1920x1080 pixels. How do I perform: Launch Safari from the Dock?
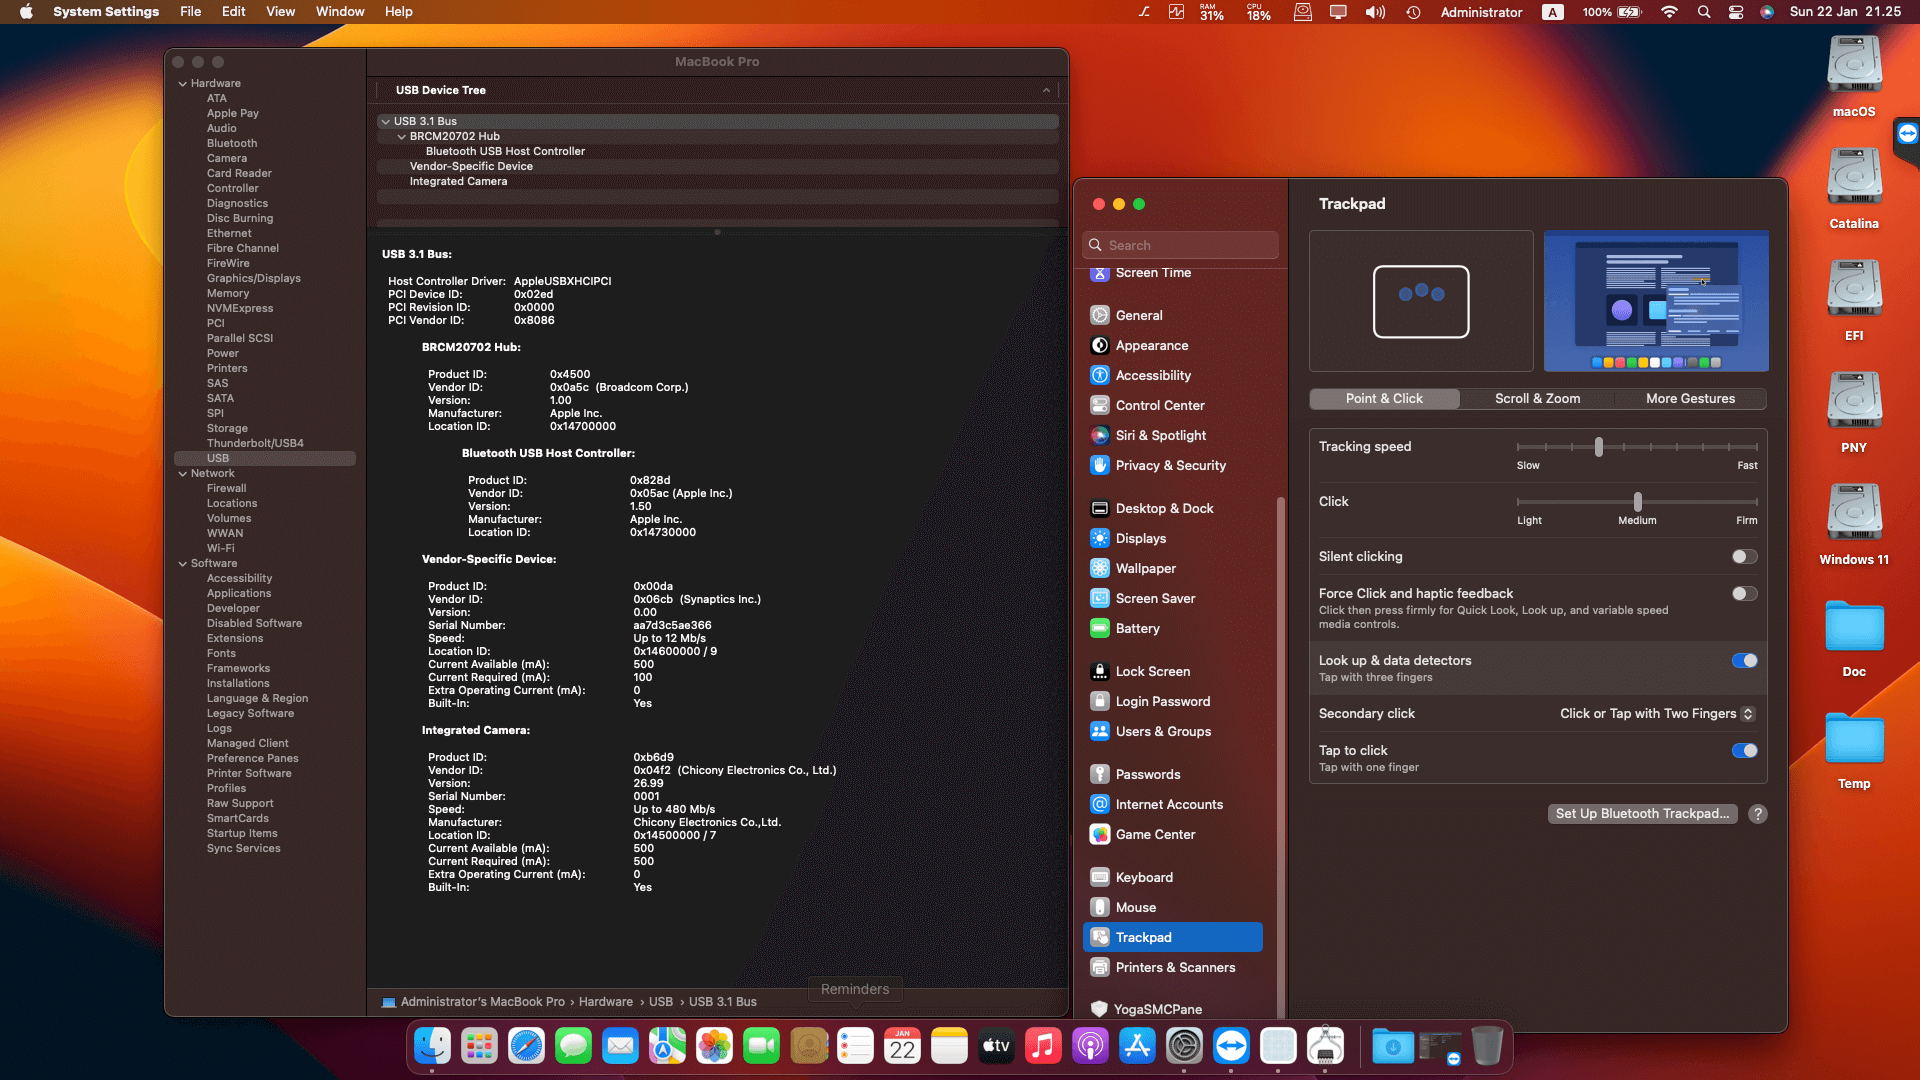click(526, 1047)
